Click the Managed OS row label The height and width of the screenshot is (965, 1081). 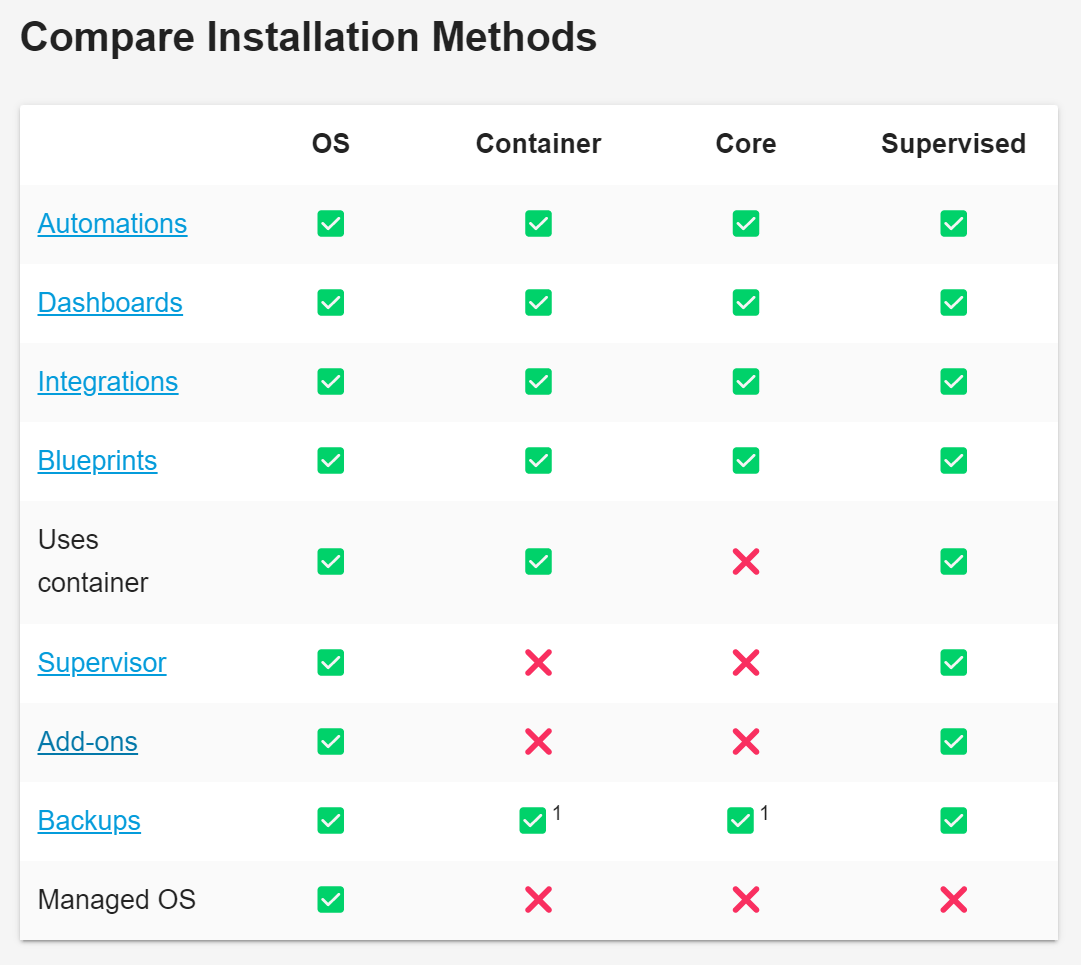[x=117, y=900]
